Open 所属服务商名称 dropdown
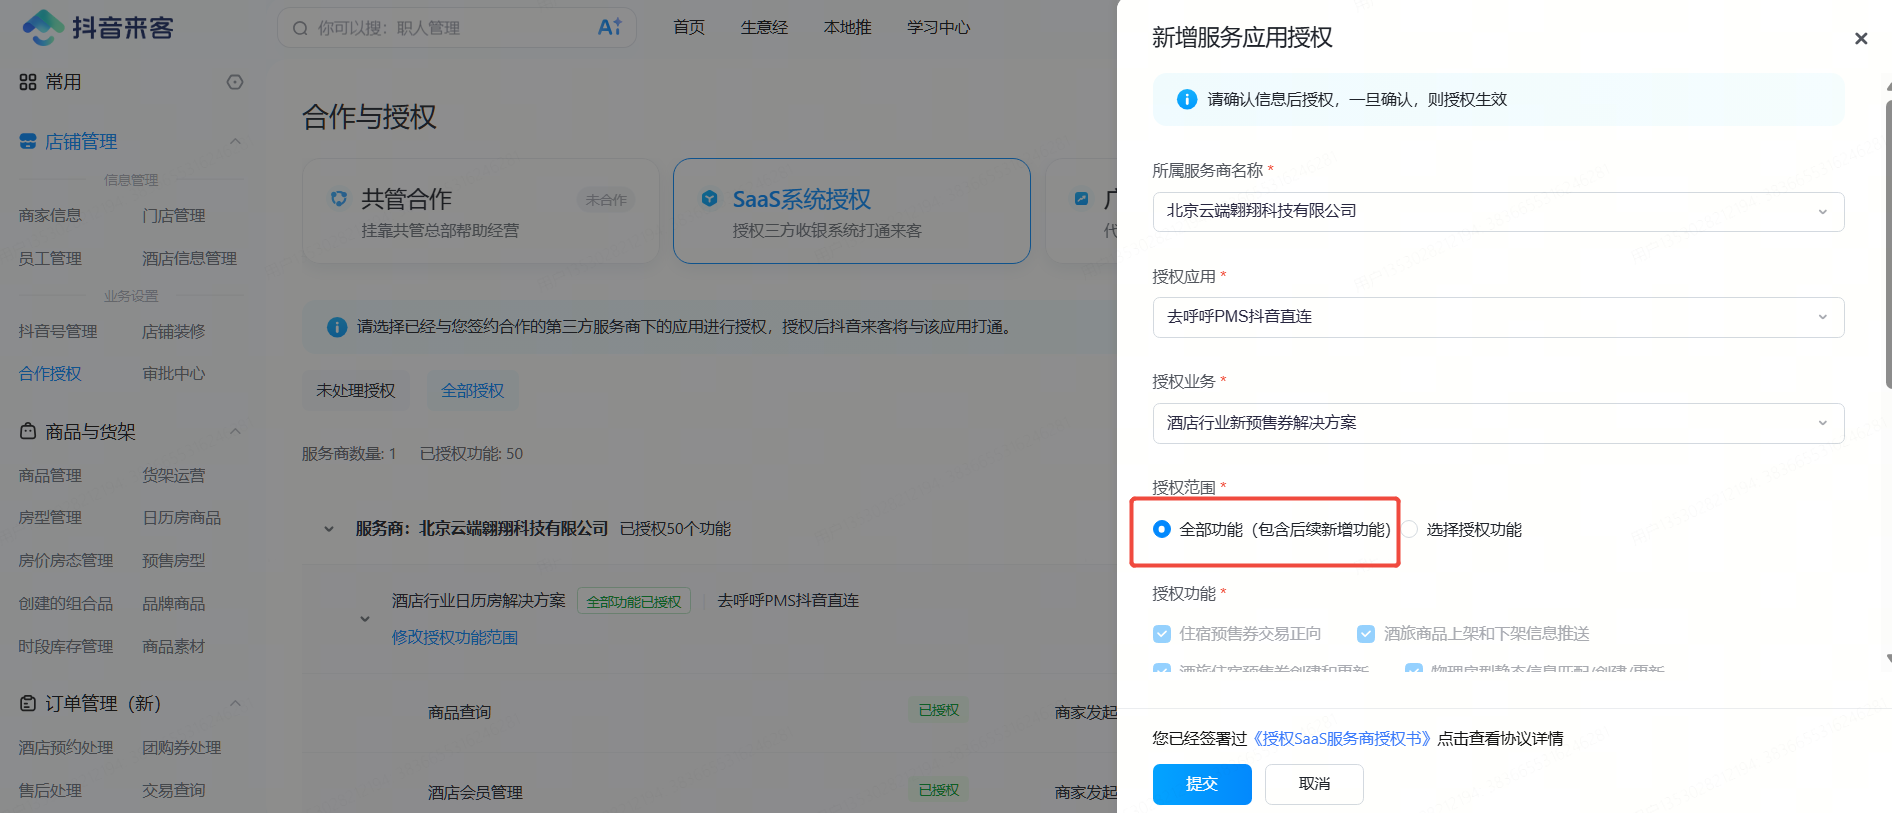The image size is (1892, 813). point(1498,211)
